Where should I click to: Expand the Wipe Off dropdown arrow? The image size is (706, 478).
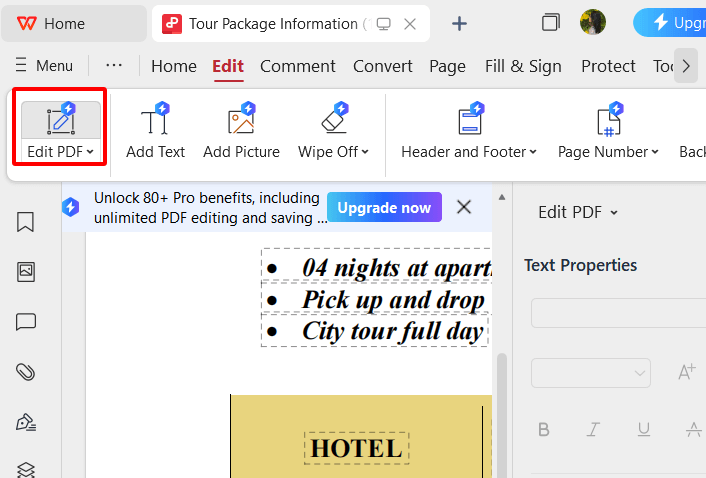pos(365,152)
